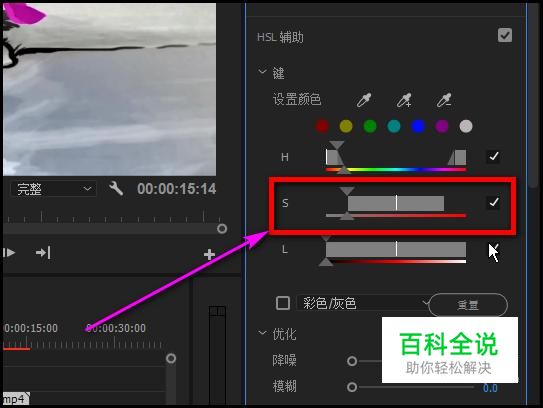Click the top handle of the H slider
Image resolution: width=543 pixels, height=408 pixels.
tap(337, 145)
